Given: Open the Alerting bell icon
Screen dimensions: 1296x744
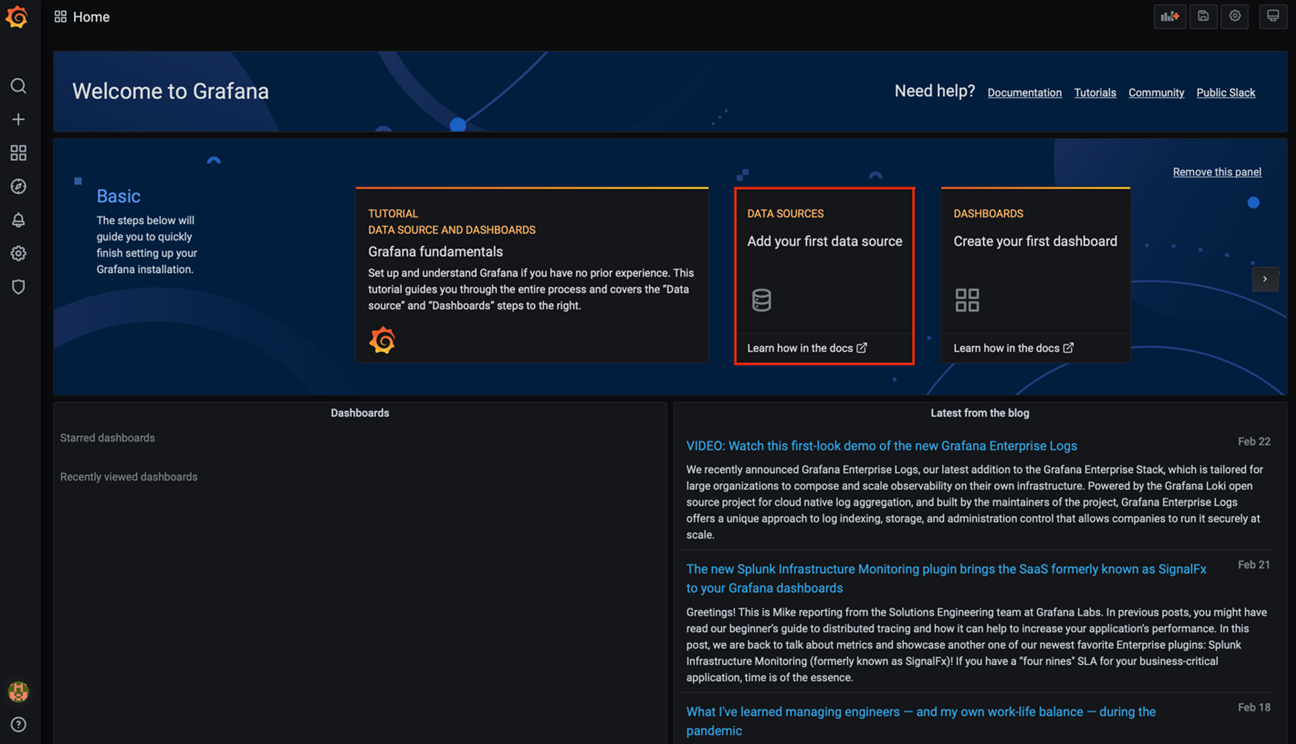Looking at the screenshot, I should click(x=18, y=220).
